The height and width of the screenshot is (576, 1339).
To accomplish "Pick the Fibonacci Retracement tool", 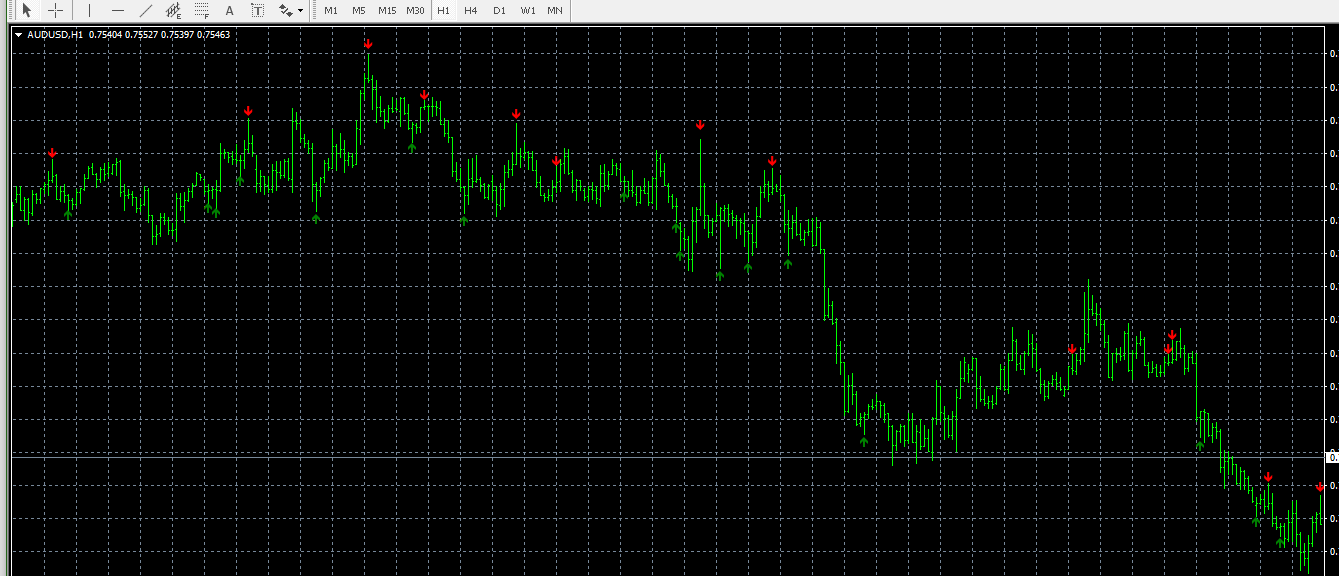I will tap(201, 10).
